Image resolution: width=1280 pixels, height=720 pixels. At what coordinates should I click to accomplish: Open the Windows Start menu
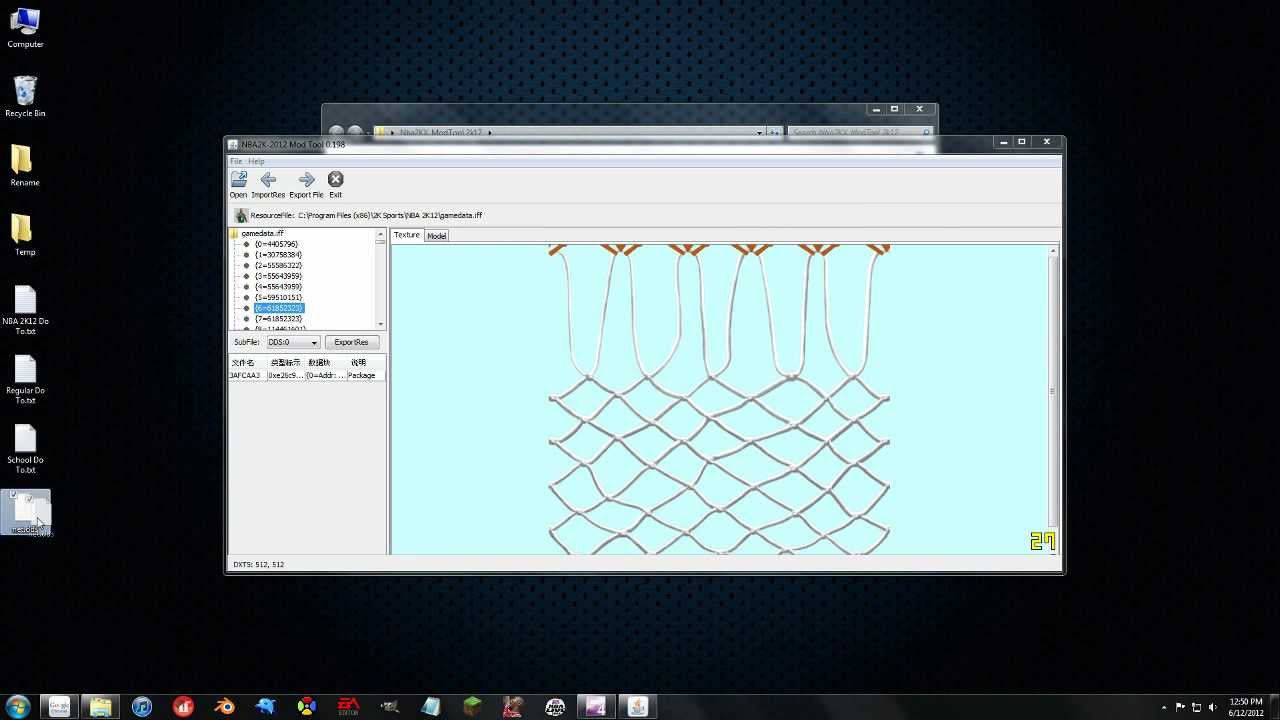[x=18, y=707]
